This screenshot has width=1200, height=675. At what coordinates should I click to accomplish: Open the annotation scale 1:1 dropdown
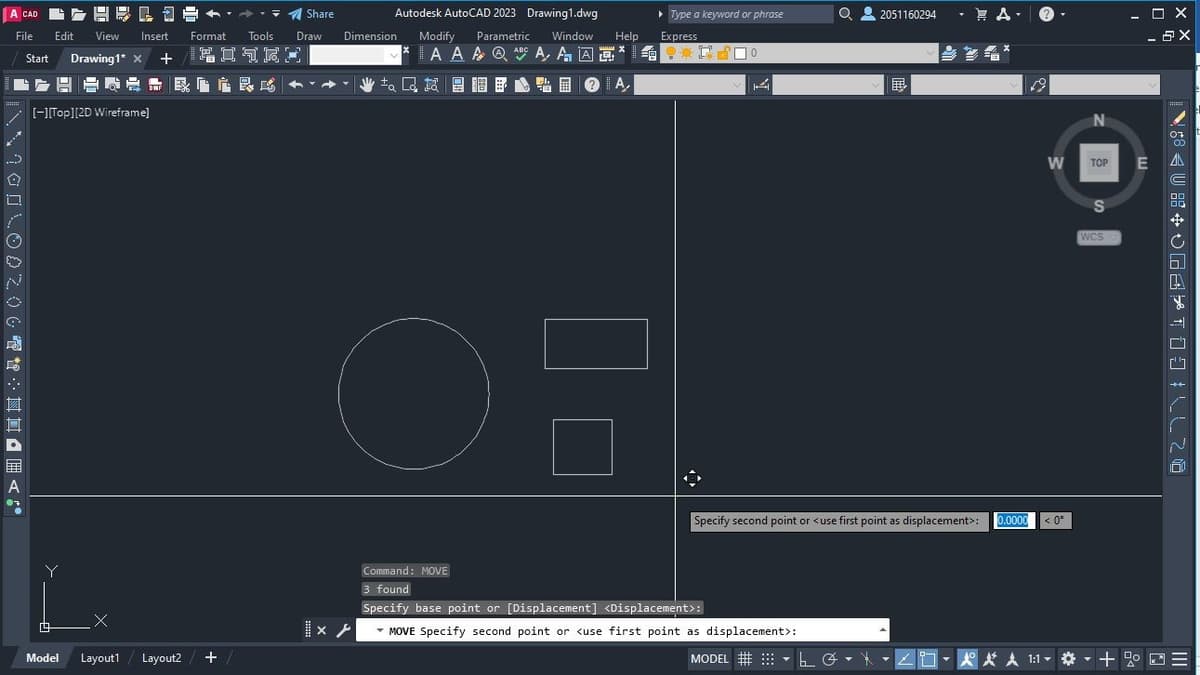[1040, 659]
